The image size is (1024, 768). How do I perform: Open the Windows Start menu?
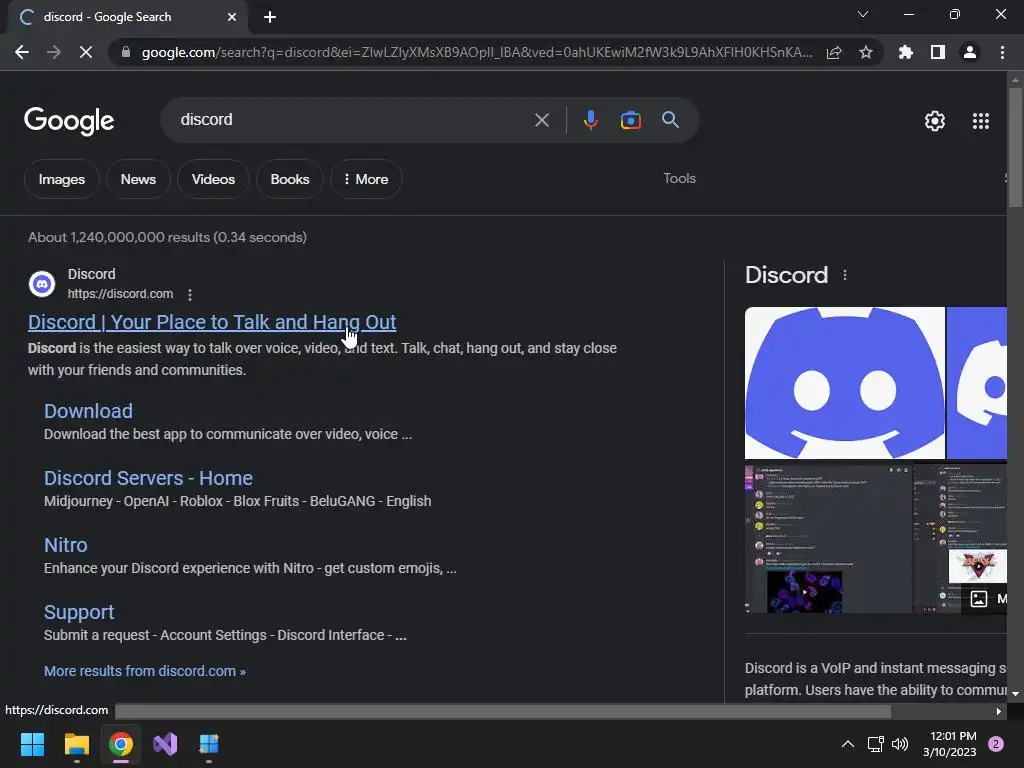coord(32,744)
